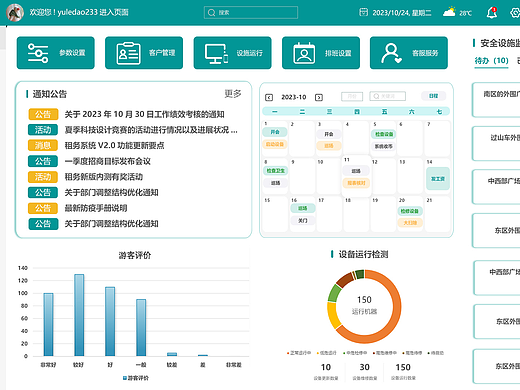Click the 消息 tag in notices
Image resolution: width=520 pixels, height=390 pixels.
(x=43, y=146)
